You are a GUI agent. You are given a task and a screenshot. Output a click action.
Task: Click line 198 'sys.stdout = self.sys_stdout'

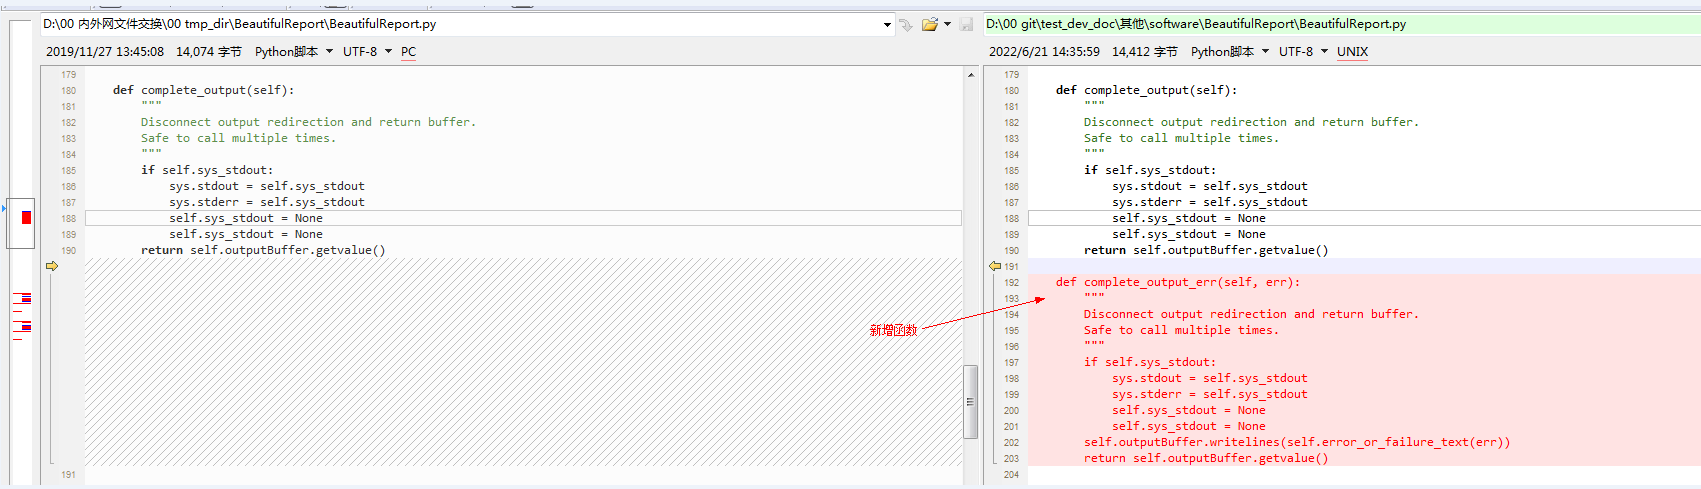[x=1210, y=378]
